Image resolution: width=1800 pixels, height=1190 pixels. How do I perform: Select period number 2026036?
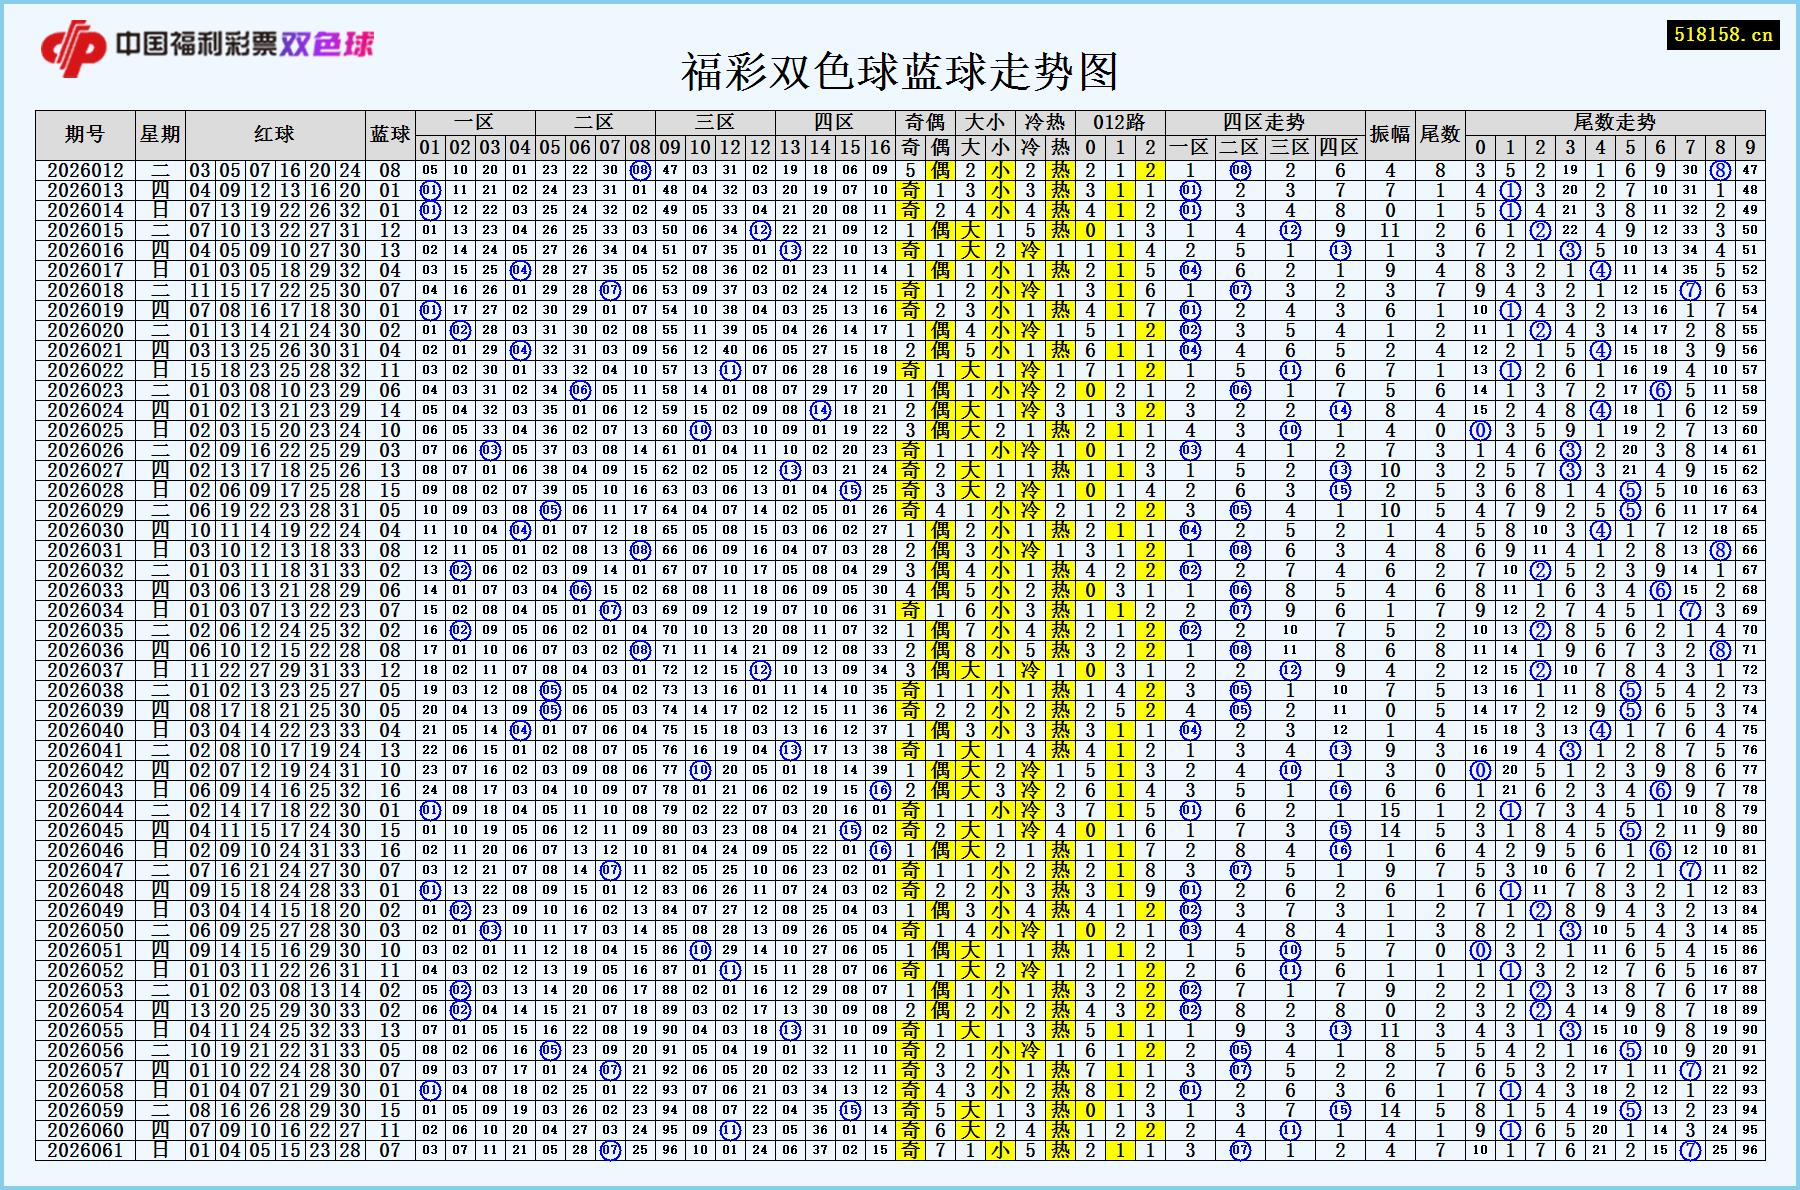85,651
